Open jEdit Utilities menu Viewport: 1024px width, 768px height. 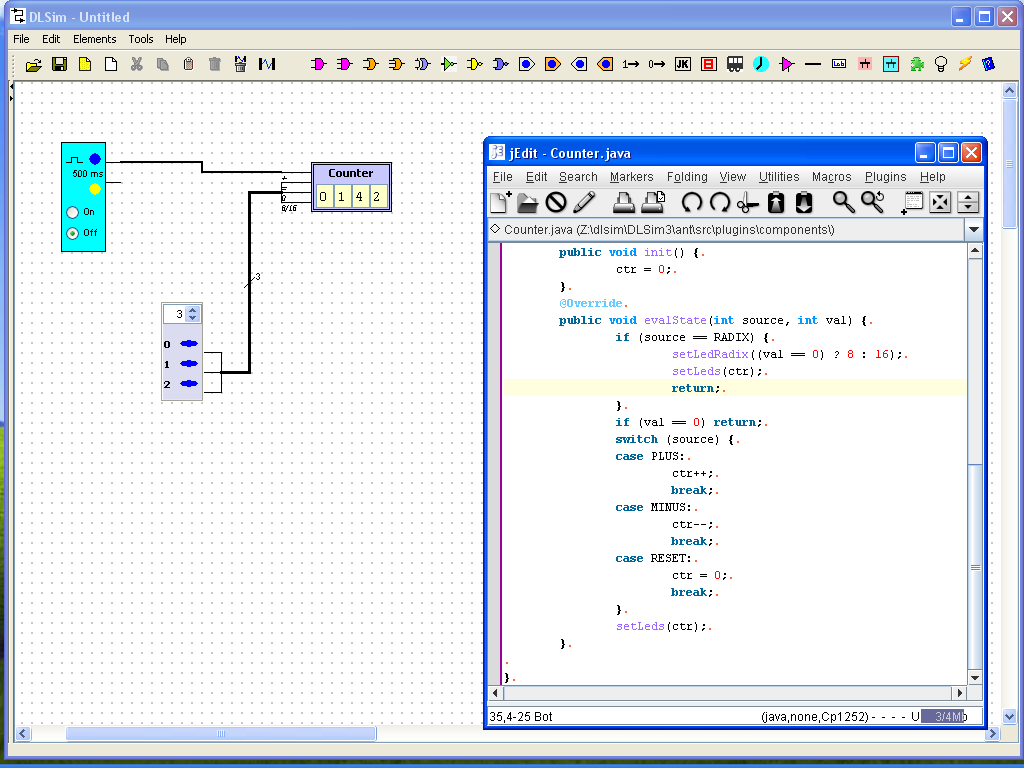coord(779,176)
